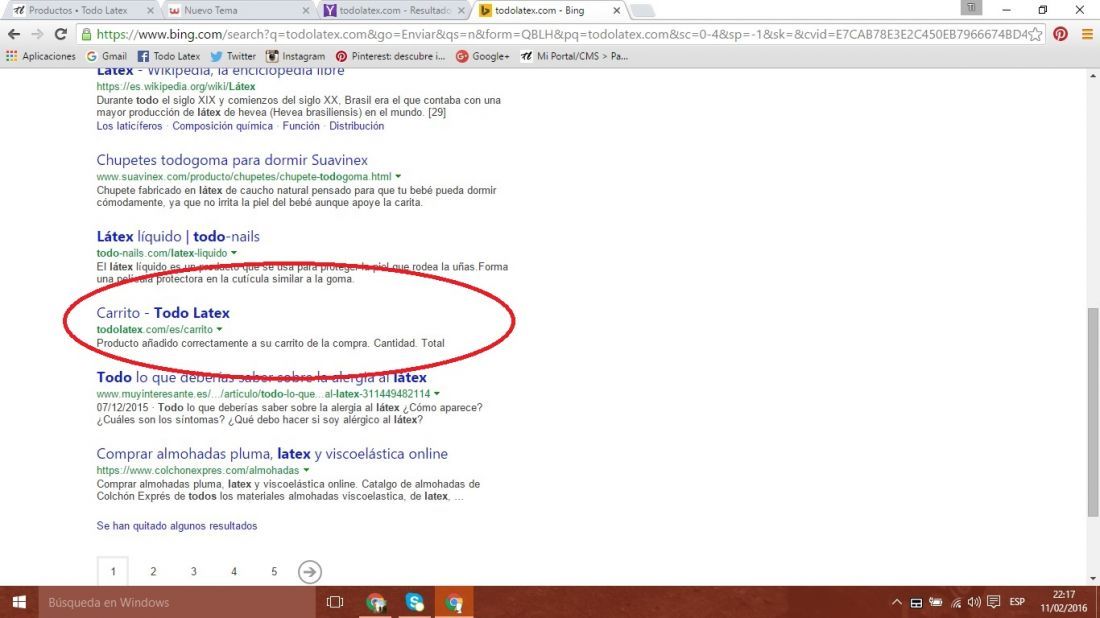Close the todolatex.com - Bing tab

[617, 11]
